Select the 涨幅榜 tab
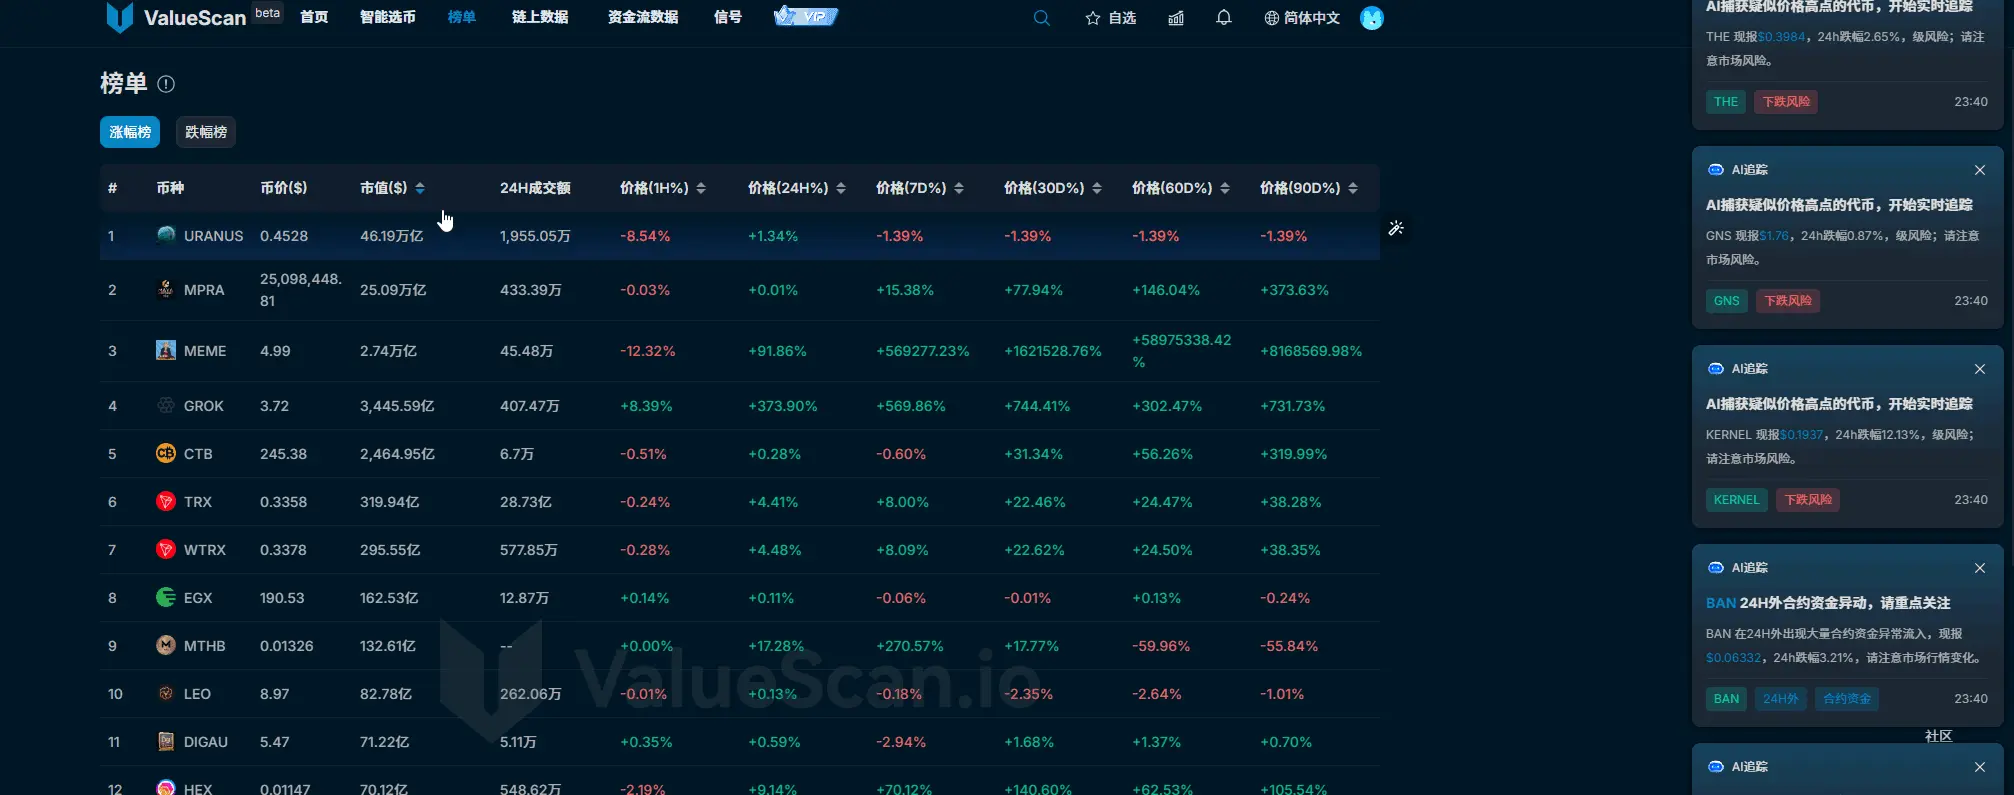 [130, 132]
